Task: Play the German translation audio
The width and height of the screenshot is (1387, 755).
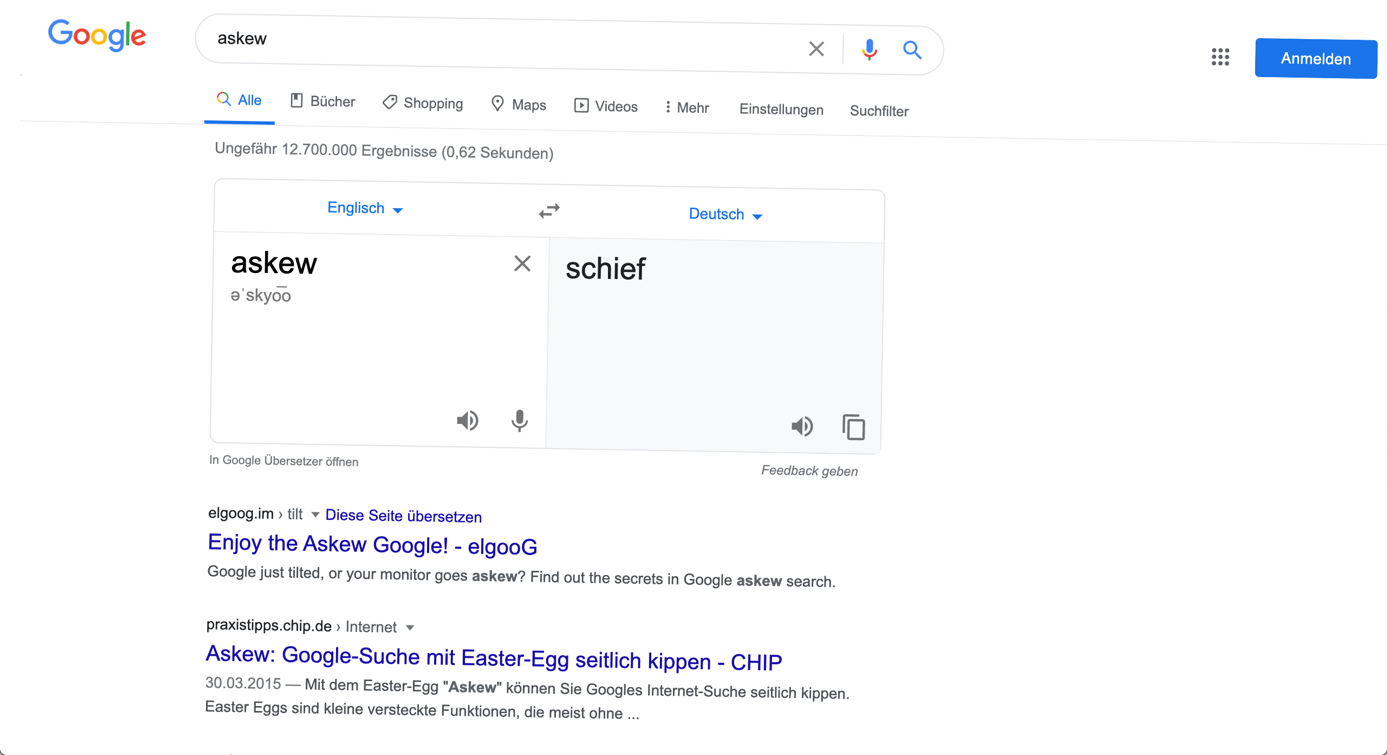Action: pos(802,427)
